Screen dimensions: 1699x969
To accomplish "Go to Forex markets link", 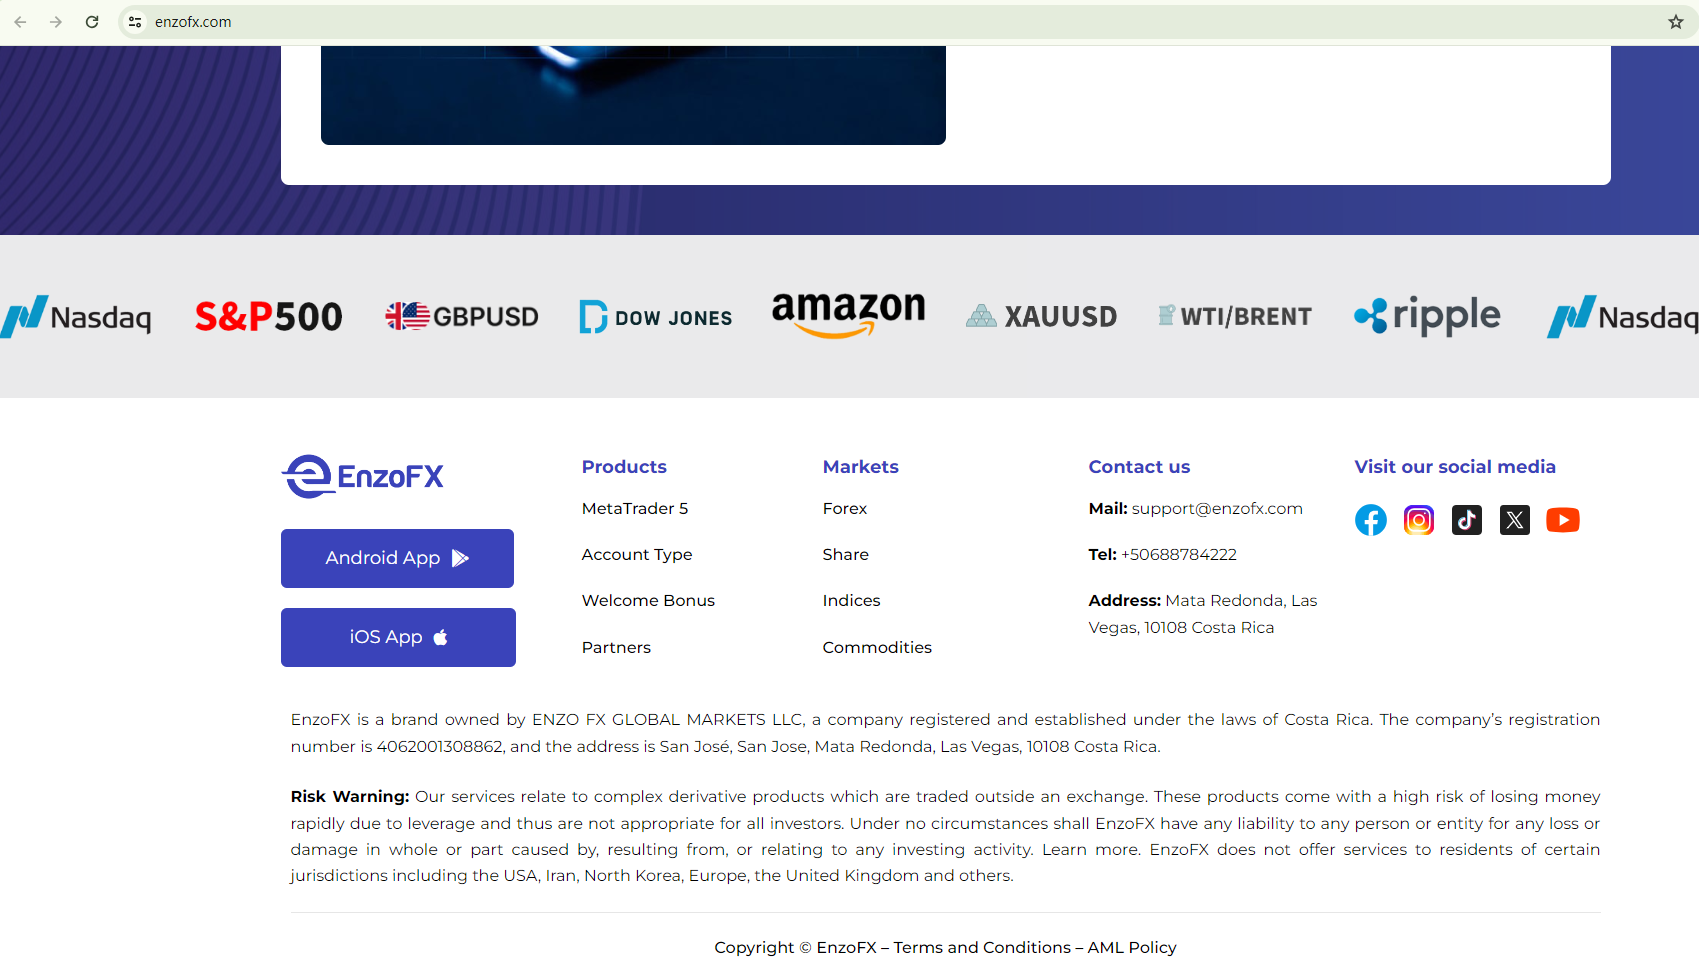I will [x=845, y=509].
